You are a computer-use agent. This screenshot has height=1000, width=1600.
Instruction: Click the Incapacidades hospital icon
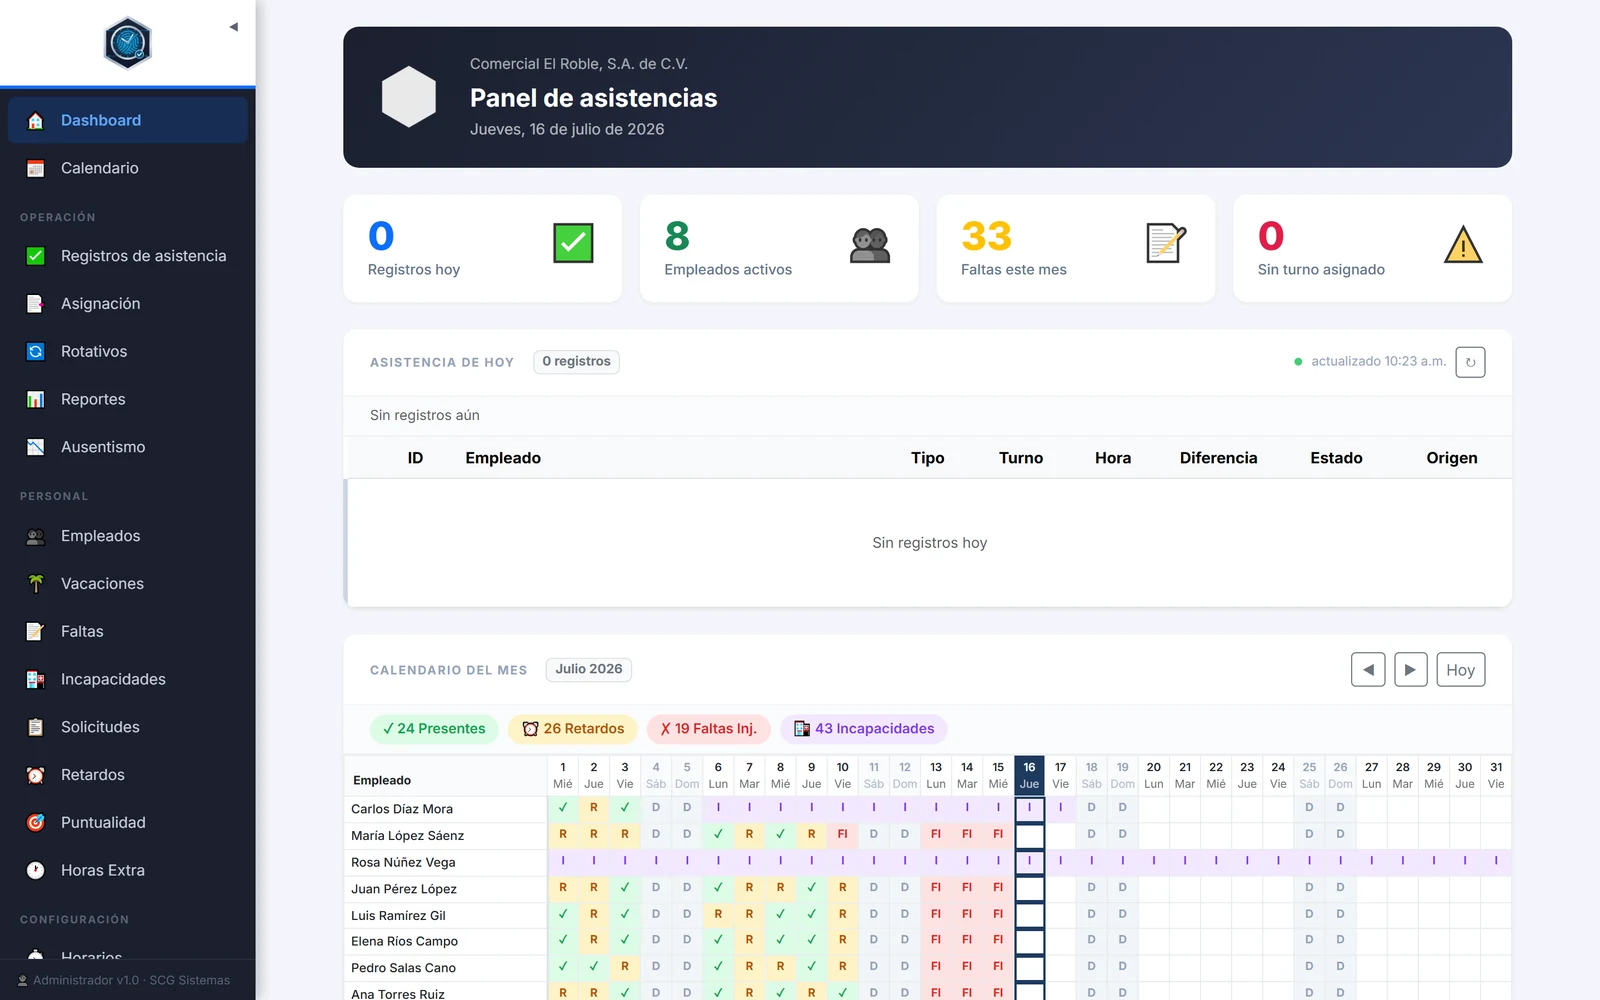pos(36,680)
